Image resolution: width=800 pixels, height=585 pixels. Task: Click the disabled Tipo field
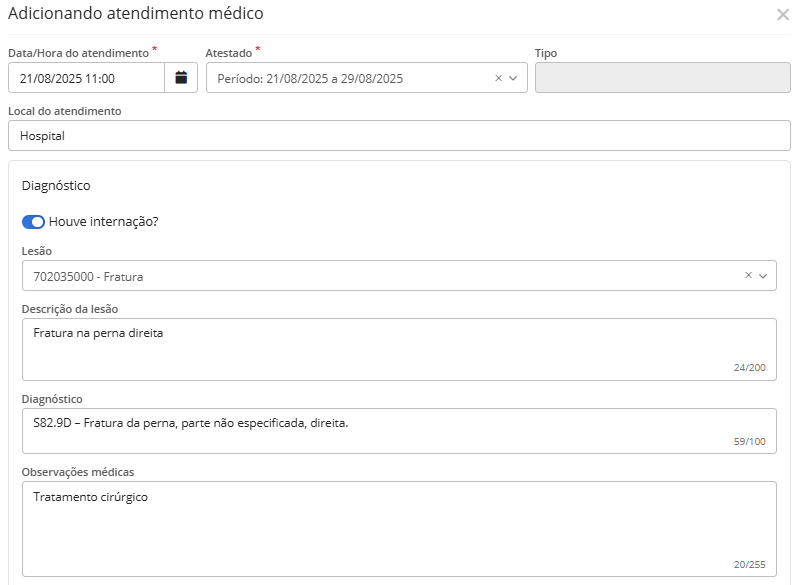pyautogui.click(x=663, y=78)
